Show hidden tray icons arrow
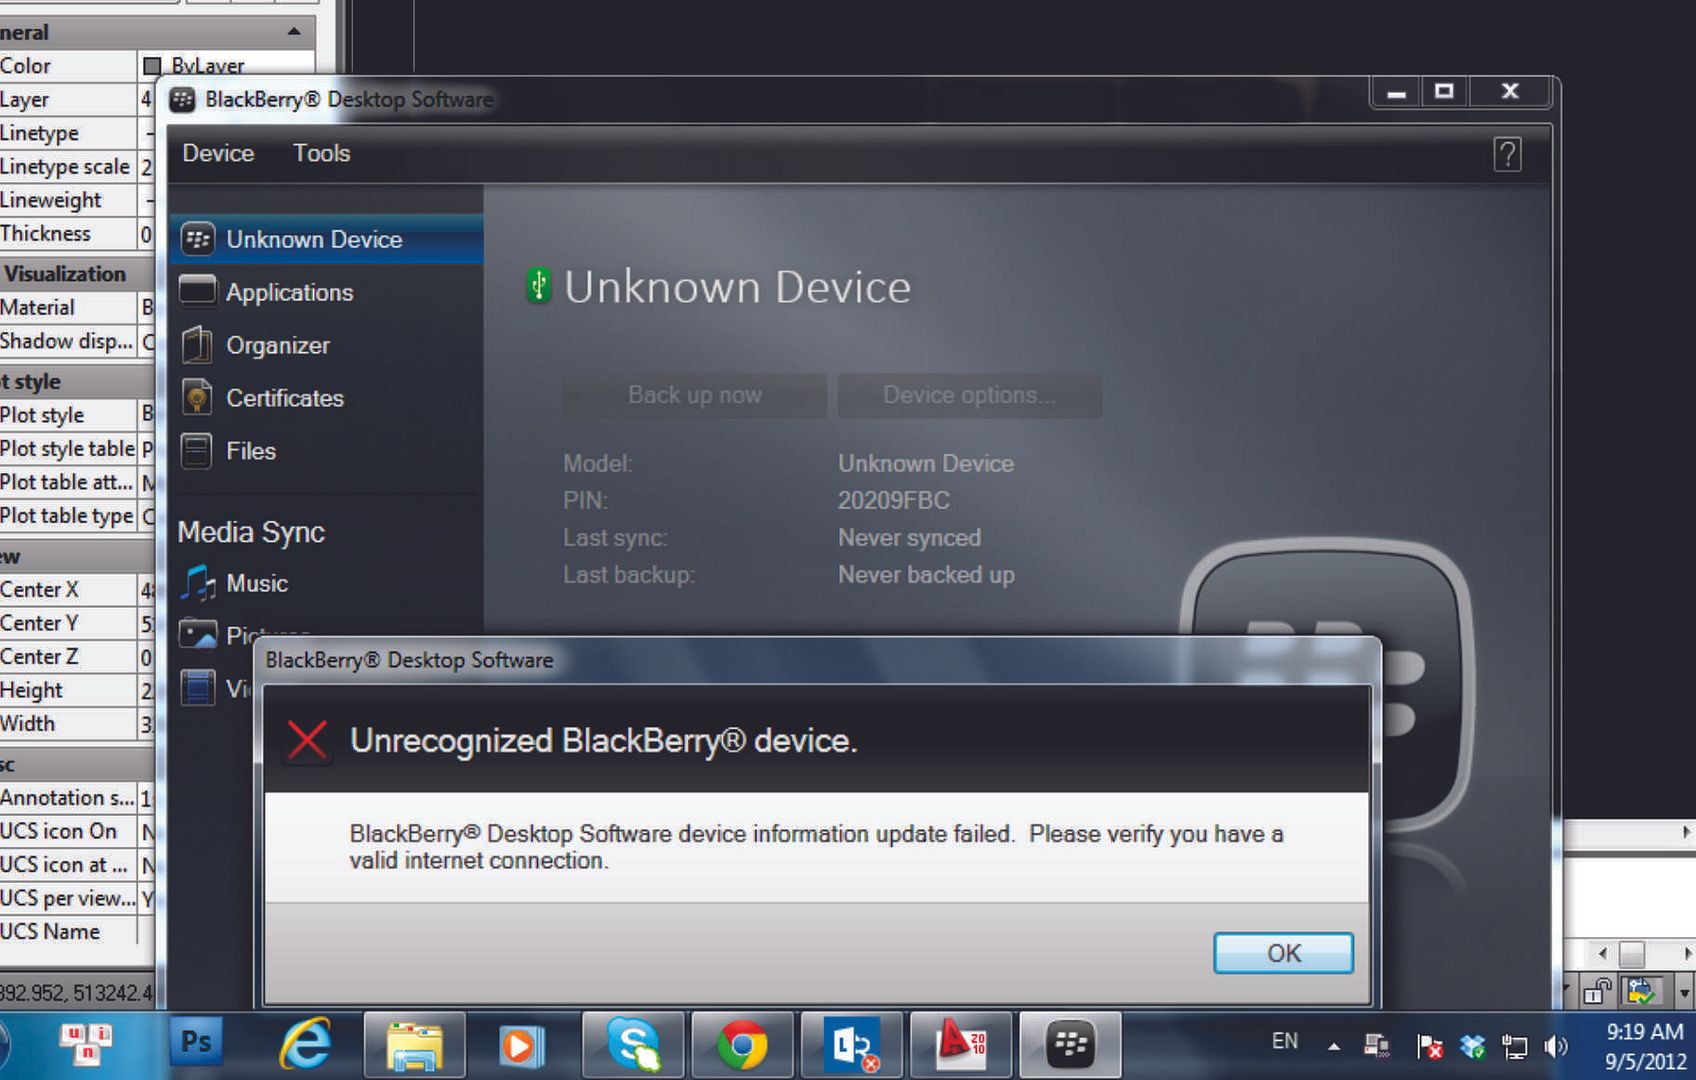This screenshot has height=1080, width=1696. tap(1333, 1047)
